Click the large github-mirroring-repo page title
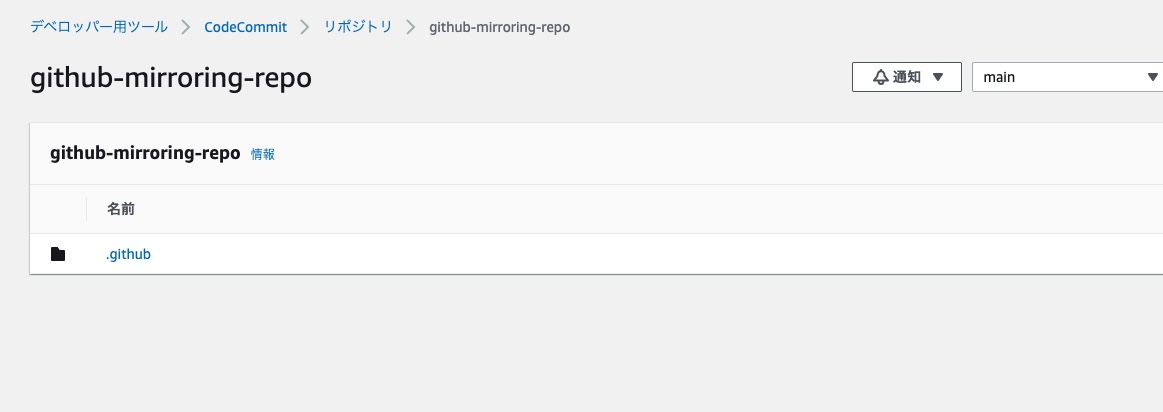Image resolution: width=1163 pixels, height=412 pixels. click(171, 78)
